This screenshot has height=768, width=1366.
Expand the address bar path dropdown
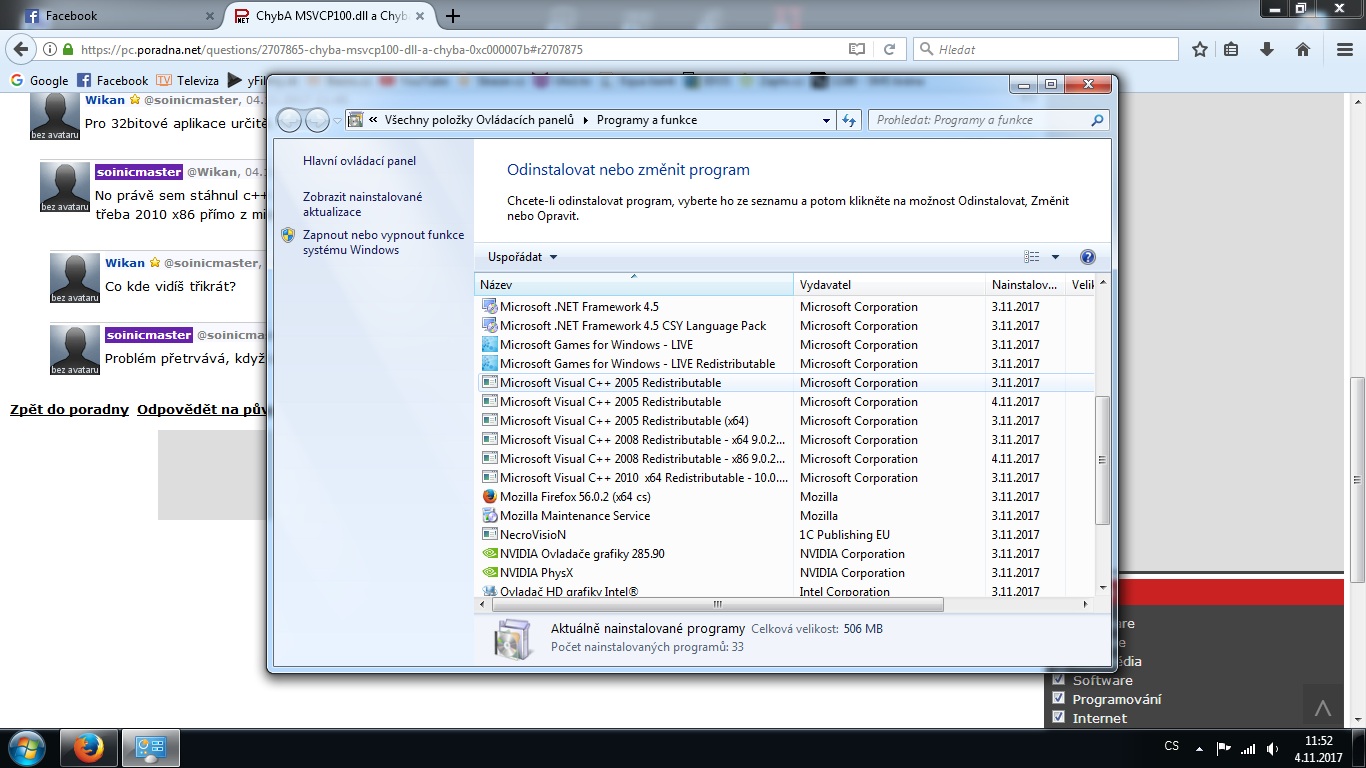826,120
